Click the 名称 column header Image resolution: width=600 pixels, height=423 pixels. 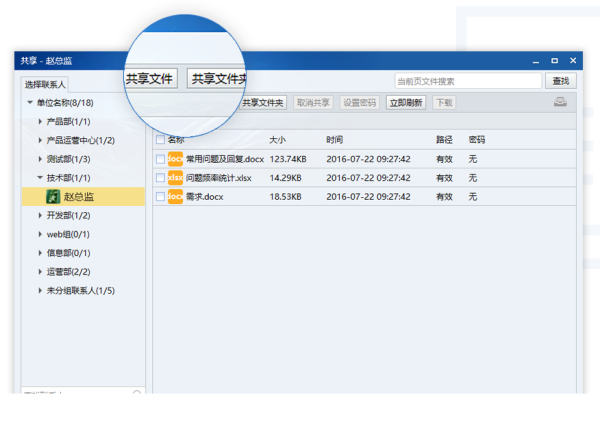[176, 140]
